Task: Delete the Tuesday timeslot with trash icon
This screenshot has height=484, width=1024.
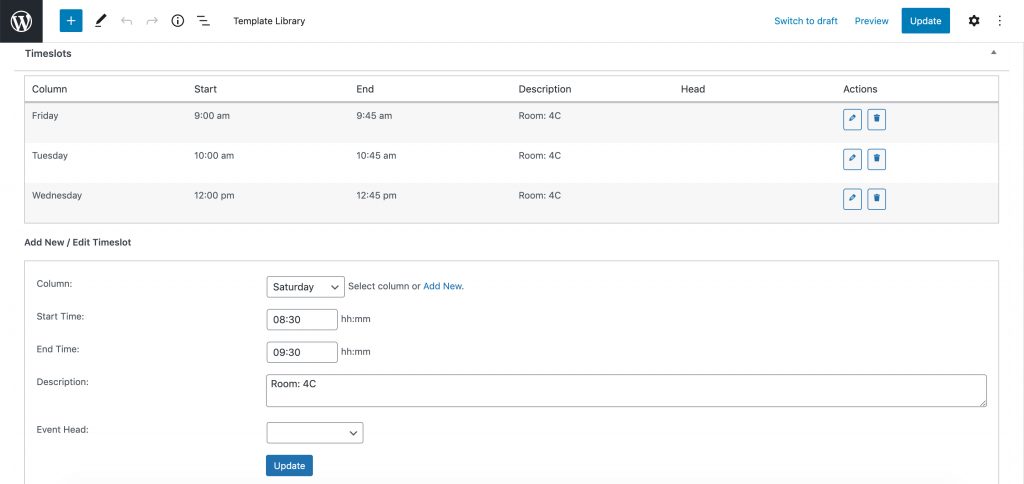Action: [x=876, y=159]
